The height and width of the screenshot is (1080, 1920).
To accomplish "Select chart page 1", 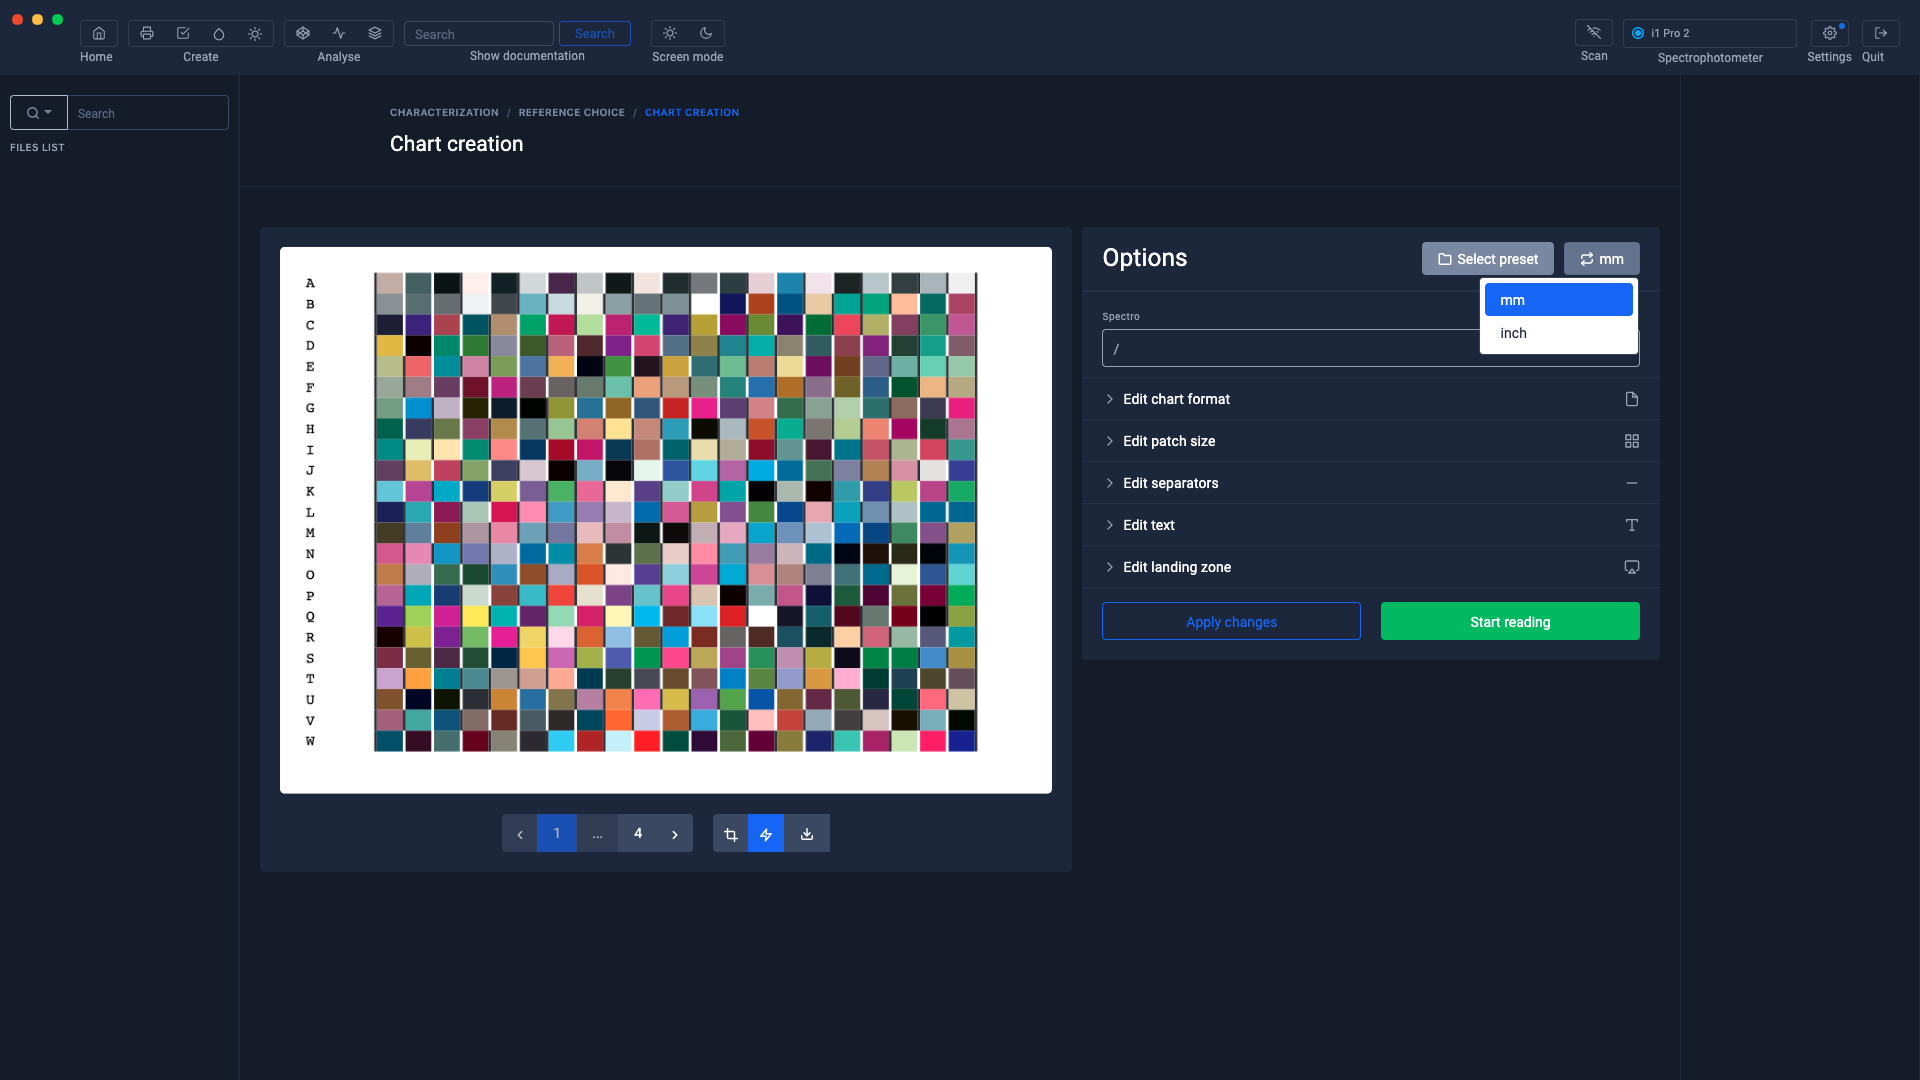I will 557,833.
